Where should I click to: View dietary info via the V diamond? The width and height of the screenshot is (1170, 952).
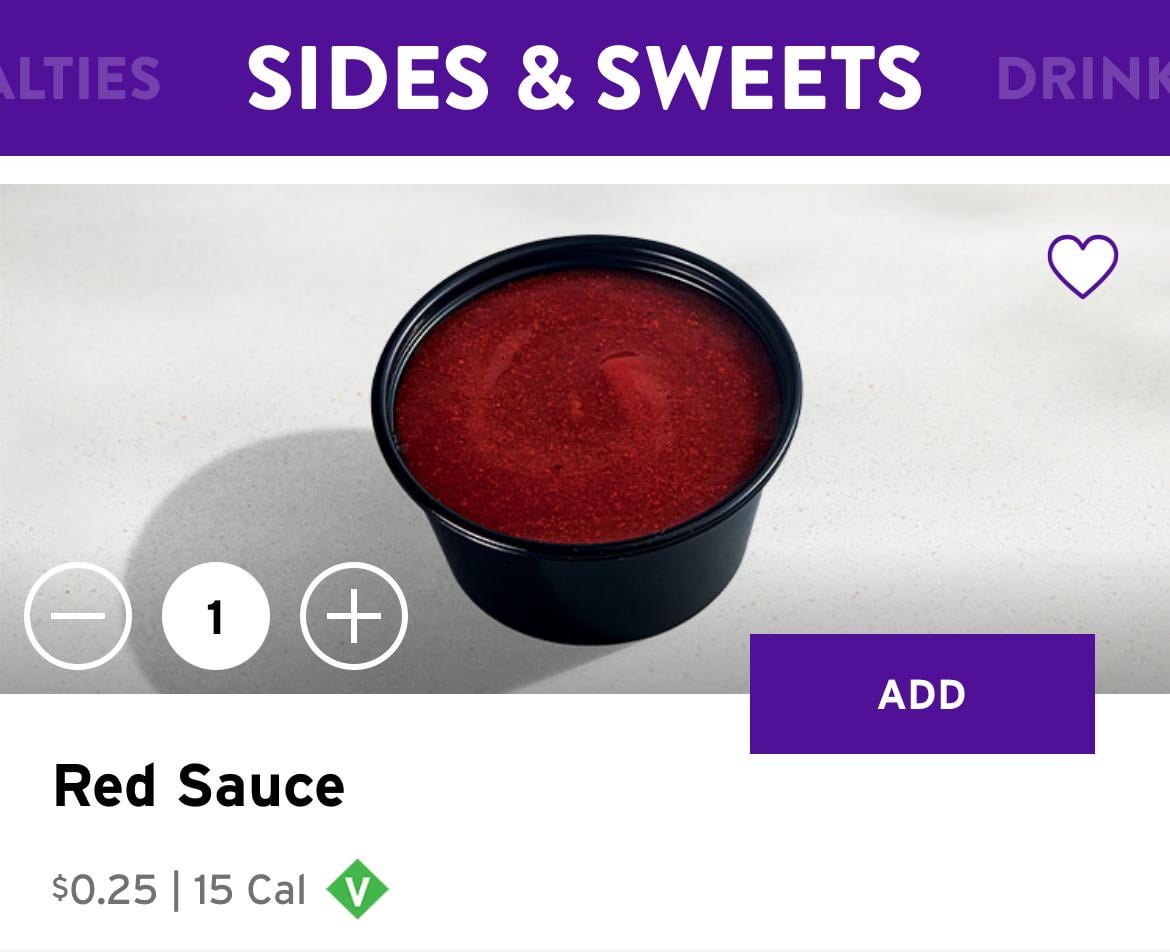(x=357, y=889)
